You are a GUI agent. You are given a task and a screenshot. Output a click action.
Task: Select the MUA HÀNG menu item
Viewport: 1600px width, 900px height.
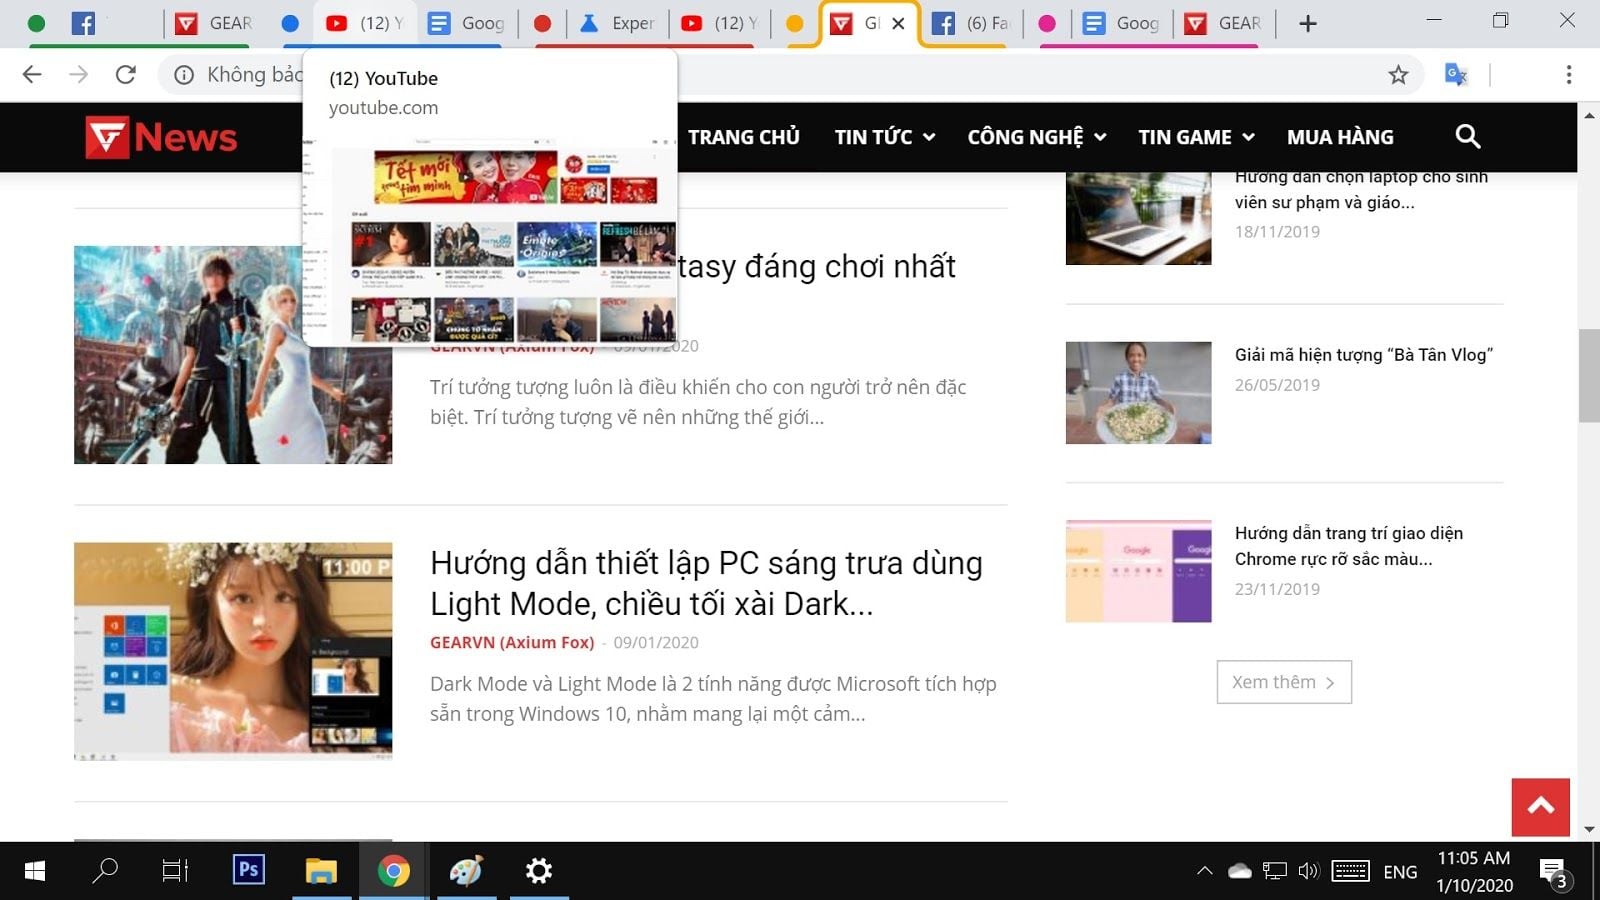1340,137
